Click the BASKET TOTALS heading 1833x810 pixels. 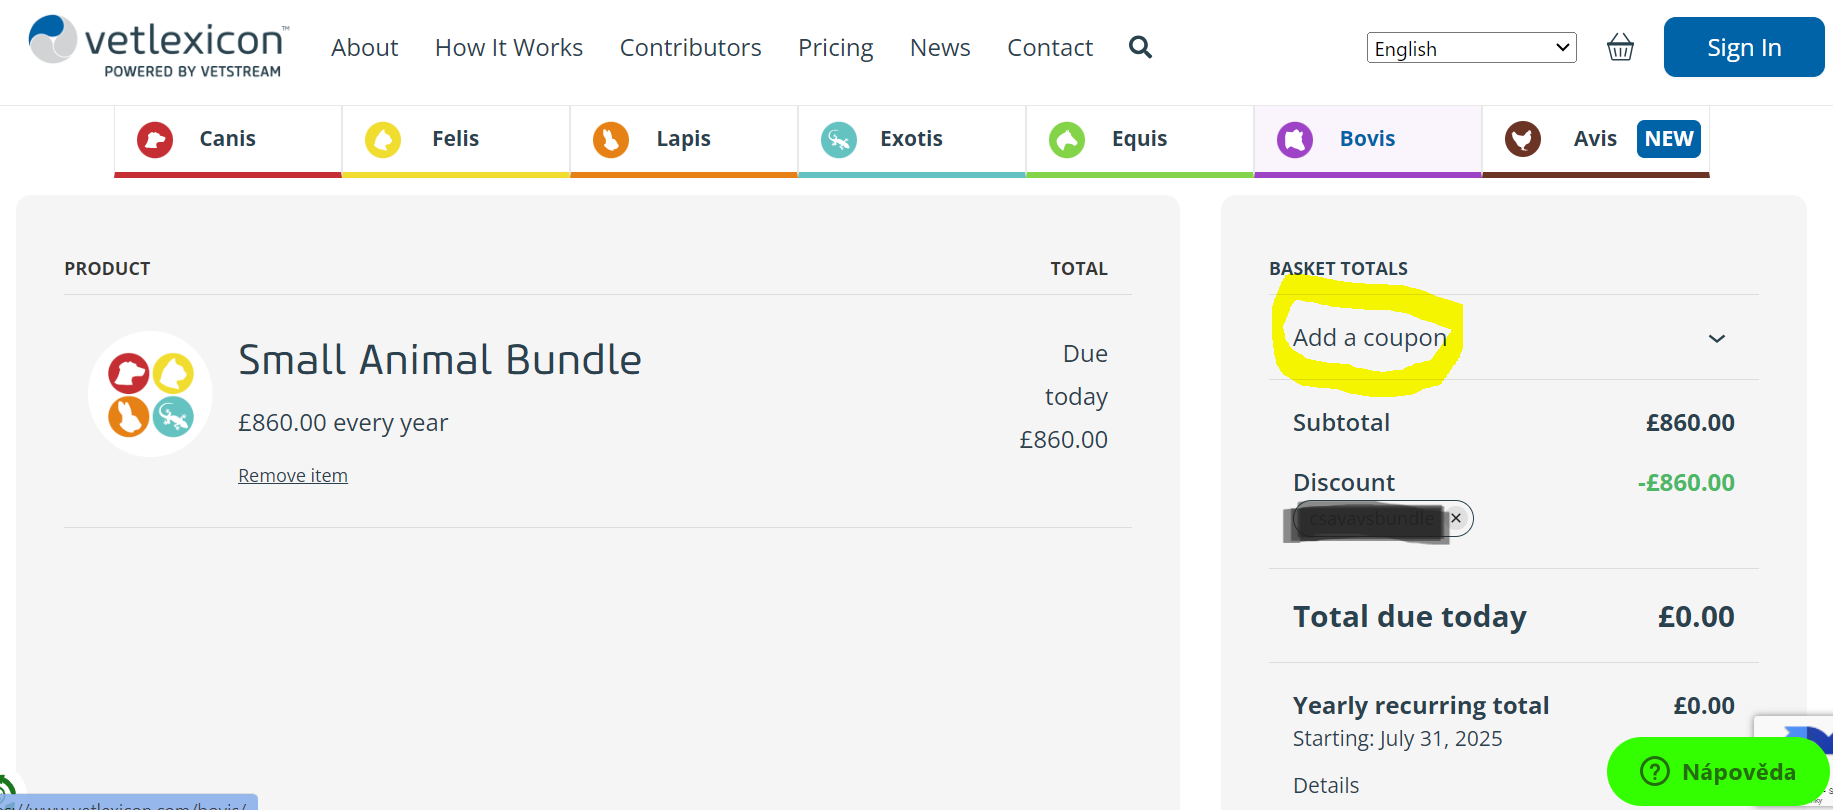[x=1338, y=269]
